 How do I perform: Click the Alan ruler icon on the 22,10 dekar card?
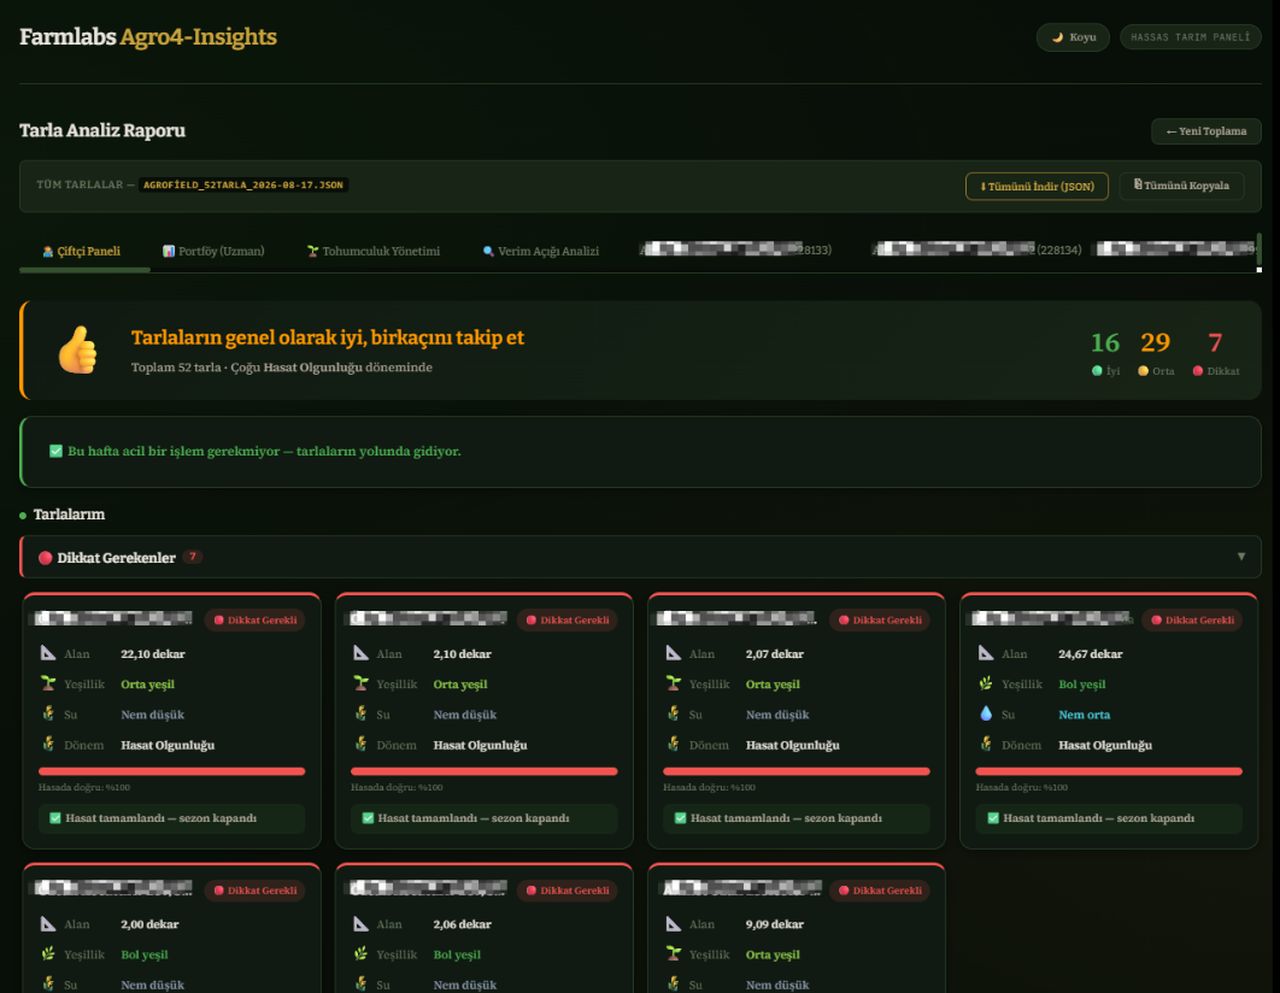click(48, 653)
